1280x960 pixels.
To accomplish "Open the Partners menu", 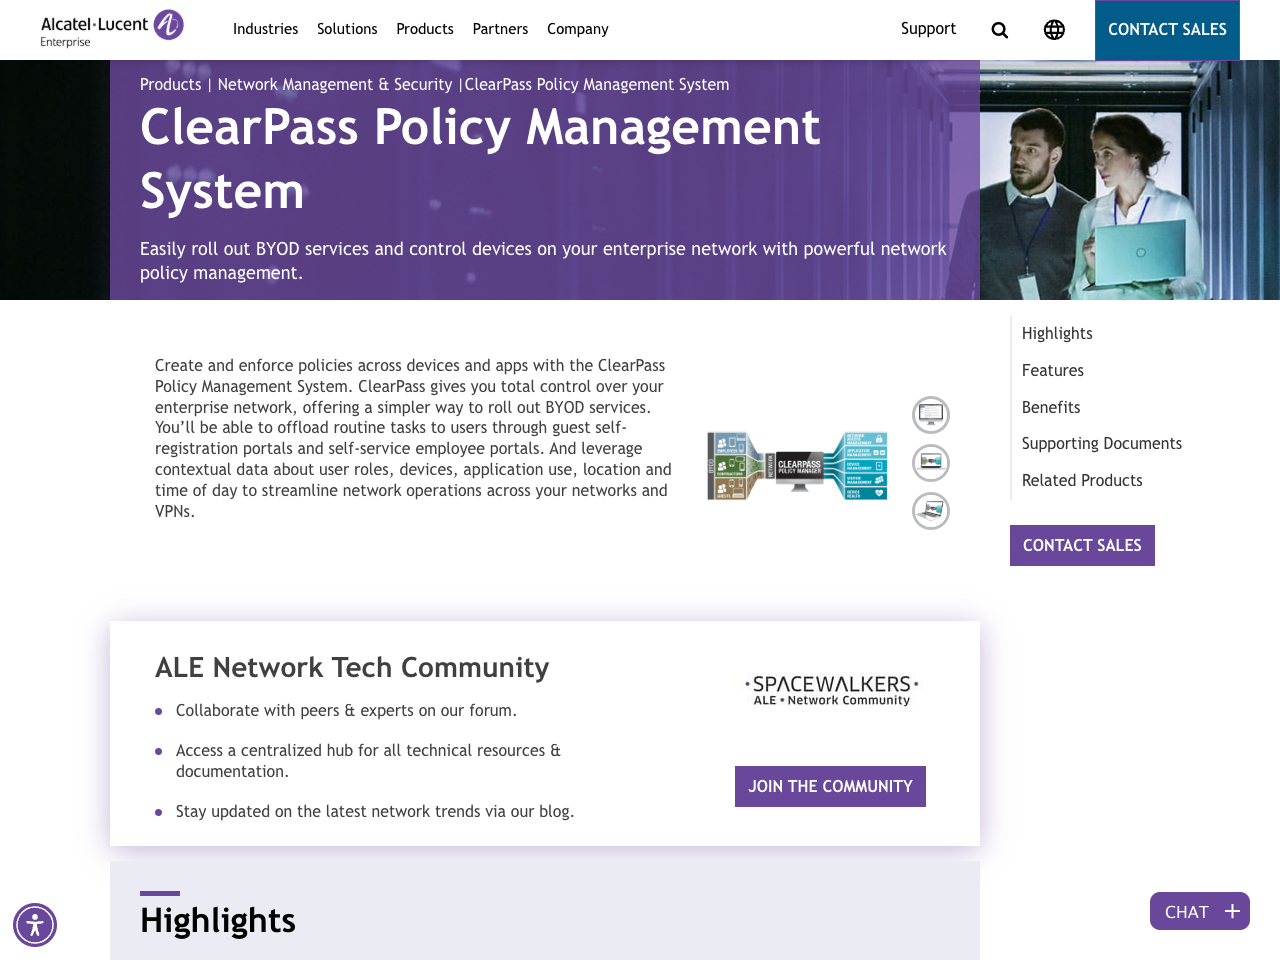I will (x=500, y=29).
